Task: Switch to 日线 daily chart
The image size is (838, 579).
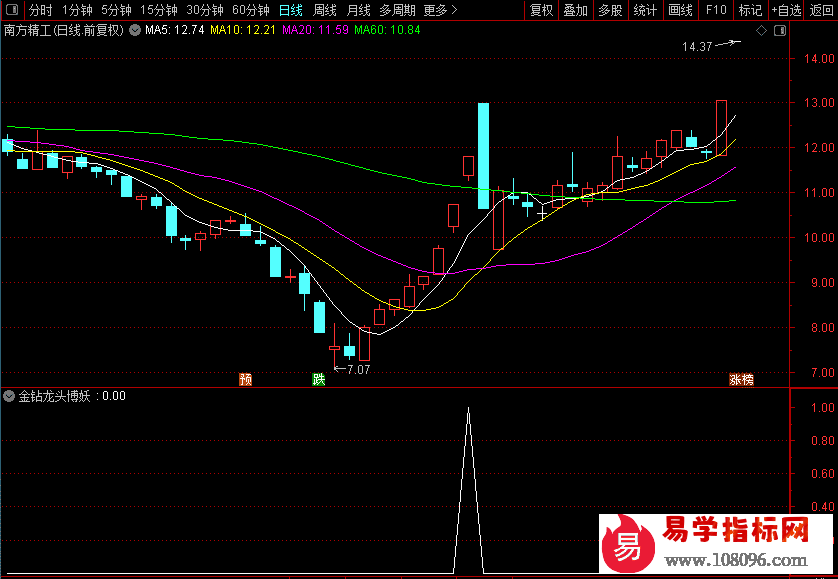Action: [291, 10]
